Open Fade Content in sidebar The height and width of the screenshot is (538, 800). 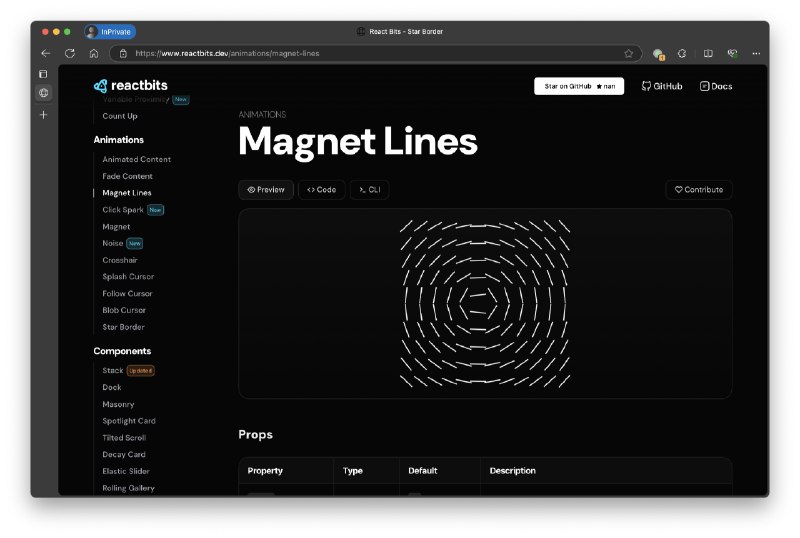click(128, 176)
